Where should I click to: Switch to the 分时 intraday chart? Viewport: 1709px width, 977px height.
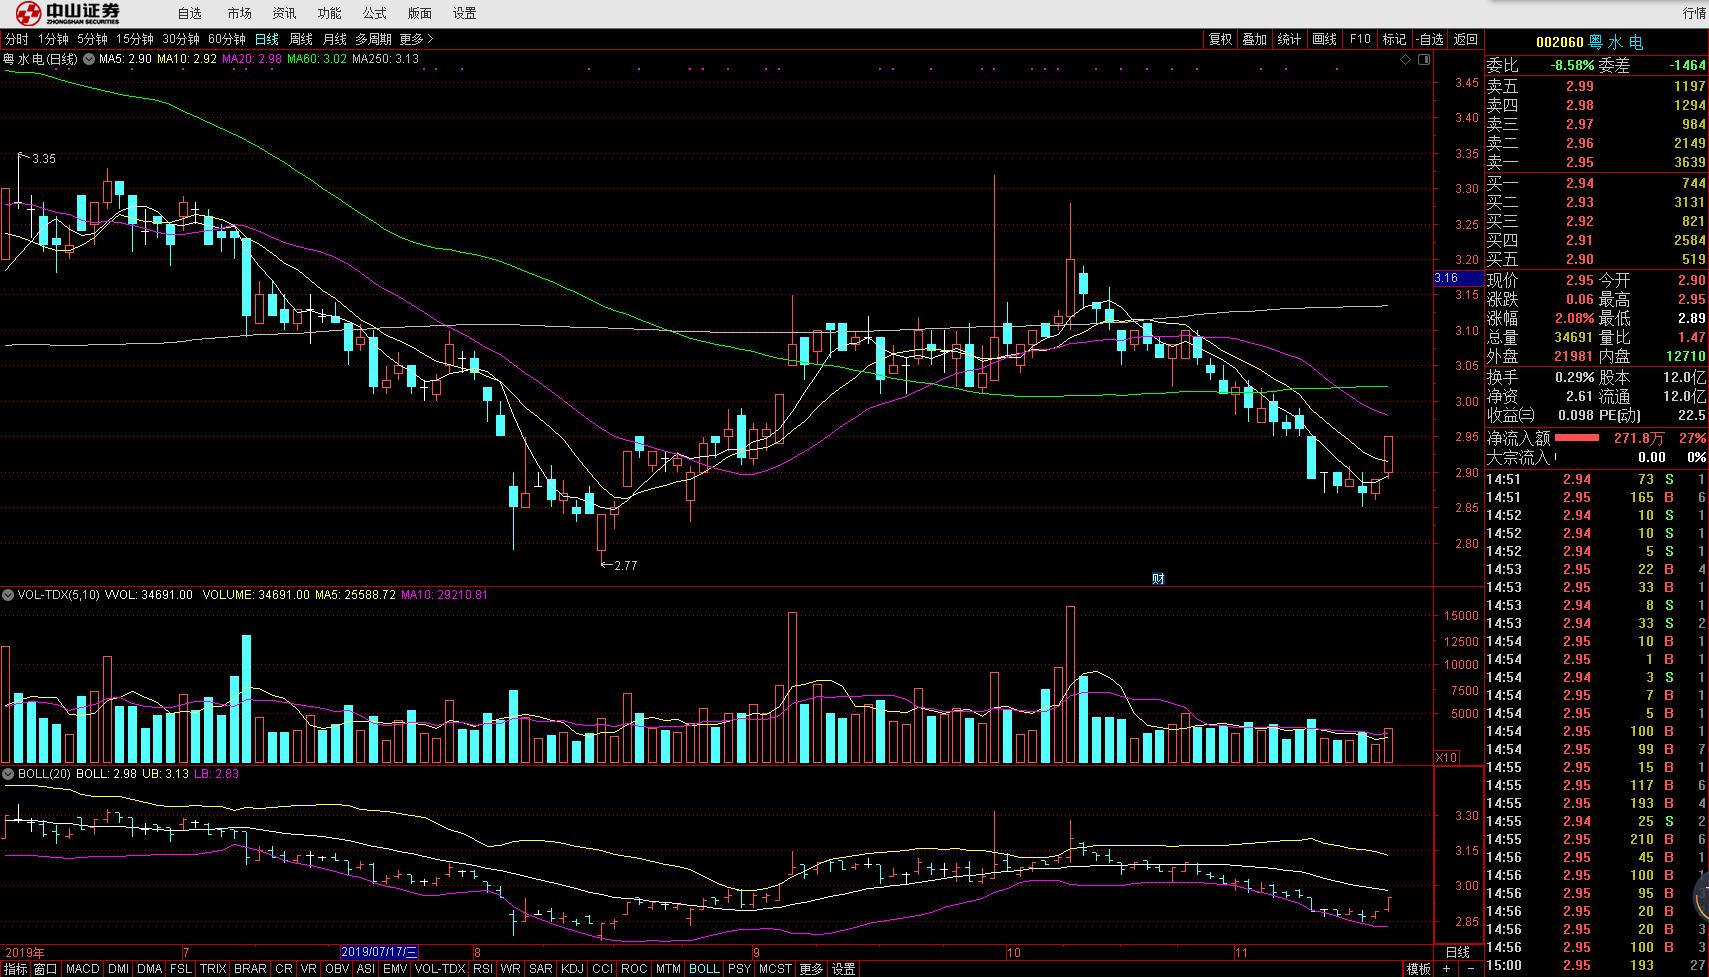click(x=17, y=39)
